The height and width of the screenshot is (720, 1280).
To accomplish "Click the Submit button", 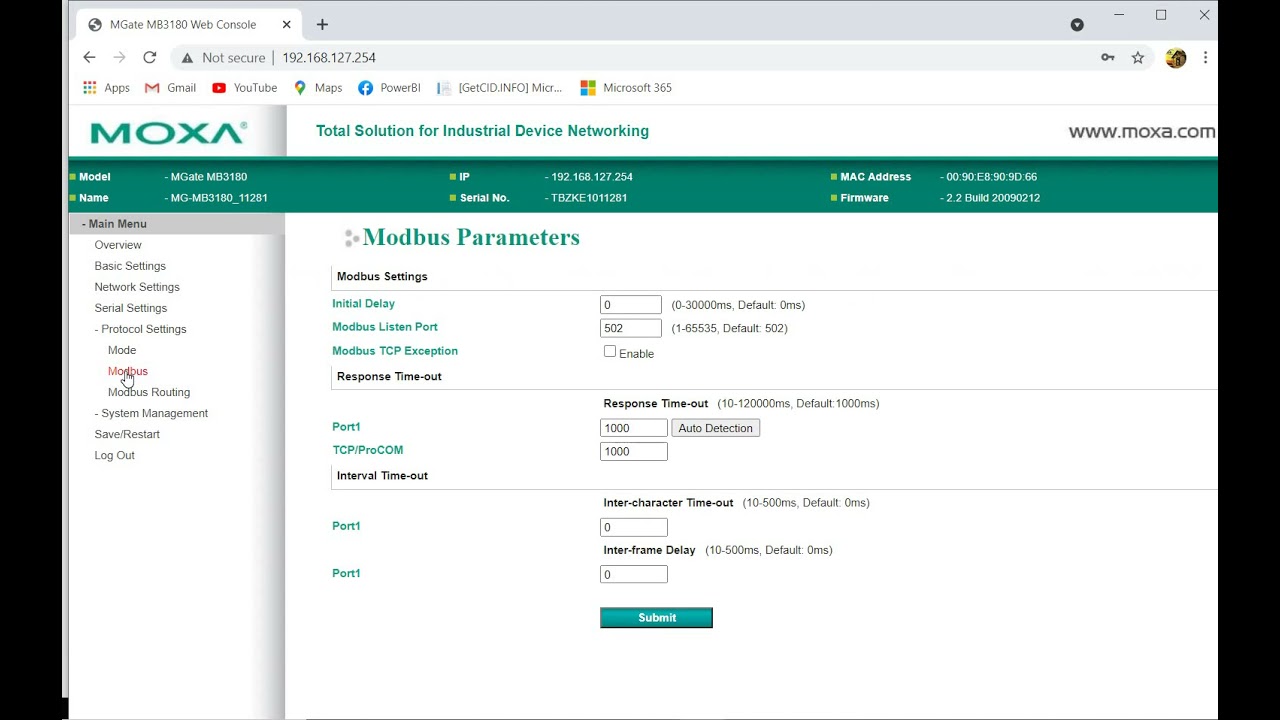I will click(656, 618).
